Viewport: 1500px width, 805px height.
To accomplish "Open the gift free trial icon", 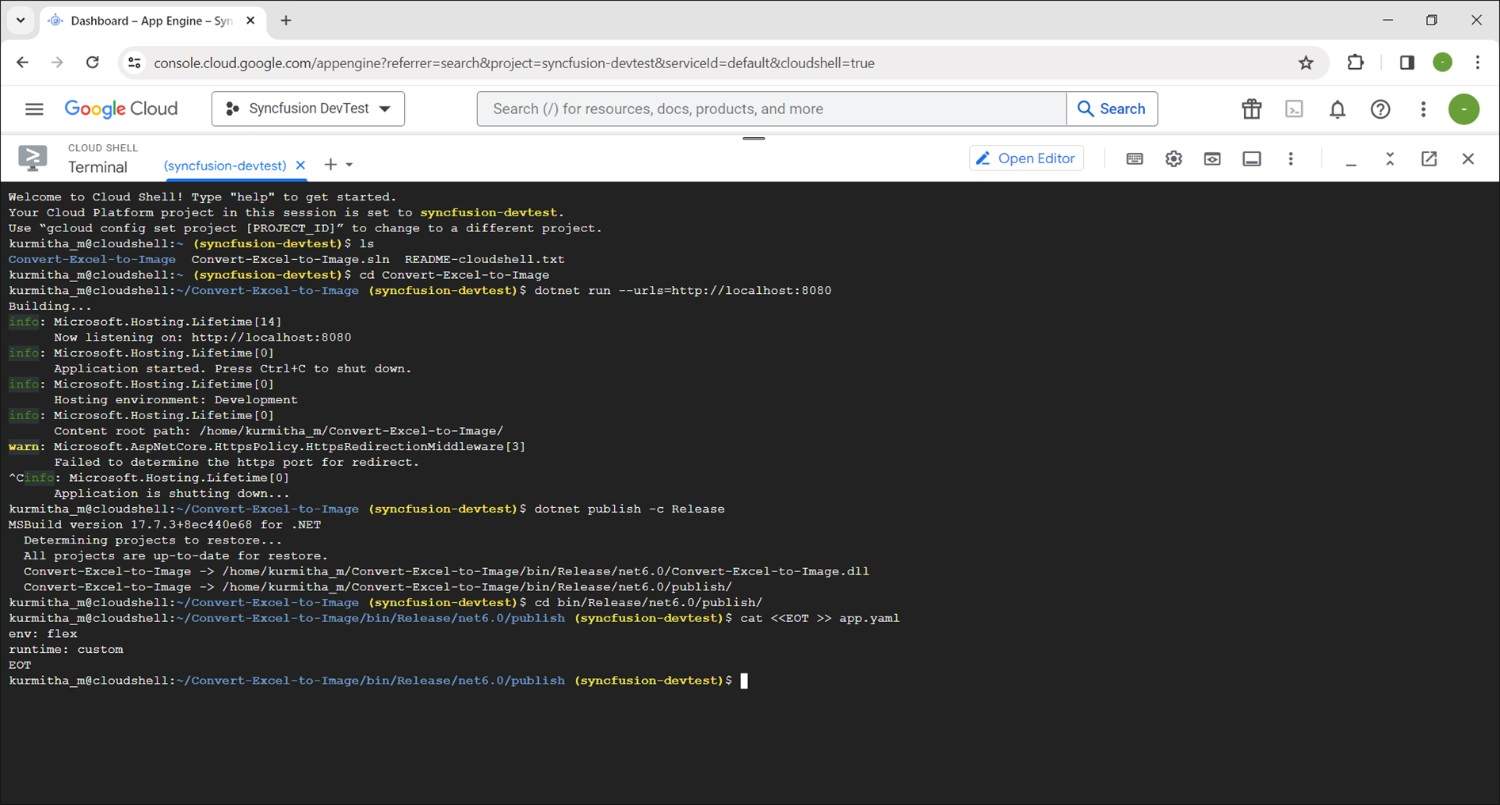I will (1251, 109).
